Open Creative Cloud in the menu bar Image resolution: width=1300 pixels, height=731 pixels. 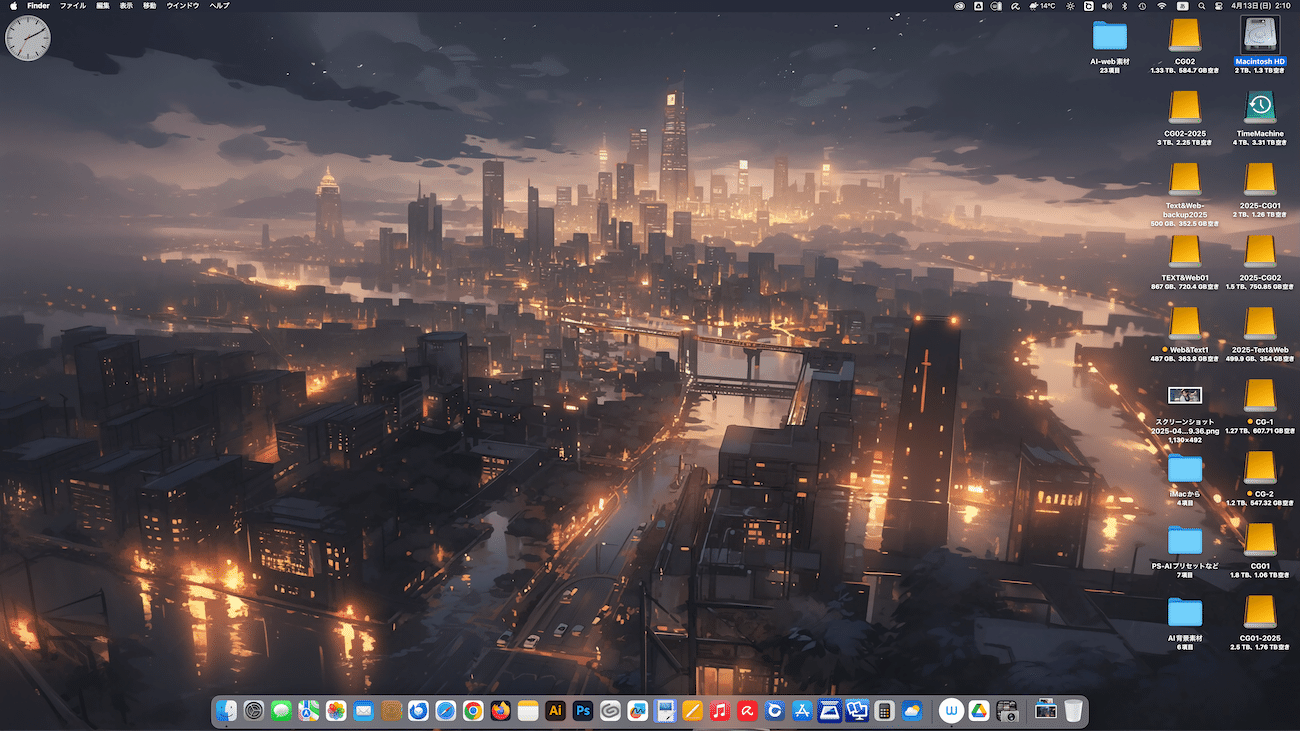point(960,6)
